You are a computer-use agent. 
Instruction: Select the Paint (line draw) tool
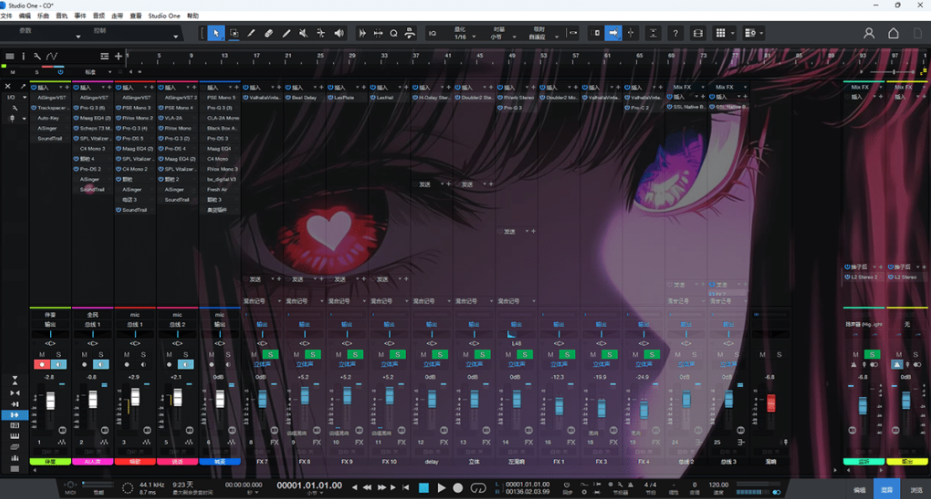click(286, 33)
